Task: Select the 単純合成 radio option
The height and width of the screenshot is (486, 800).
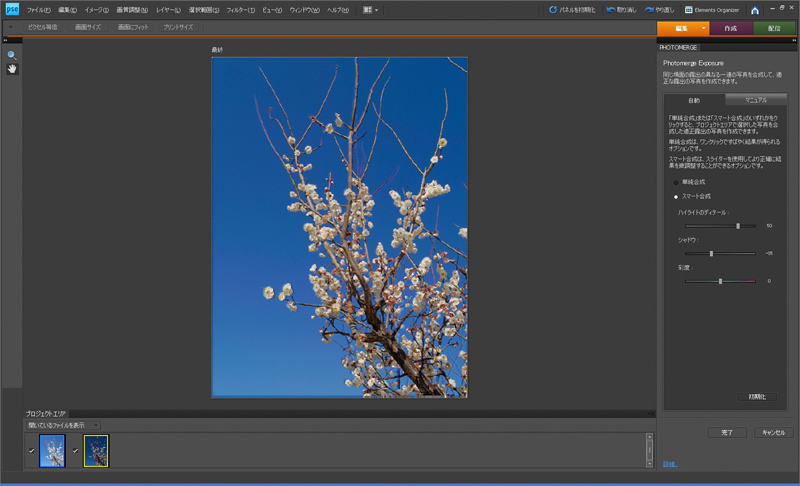Action: pos(676,183)
